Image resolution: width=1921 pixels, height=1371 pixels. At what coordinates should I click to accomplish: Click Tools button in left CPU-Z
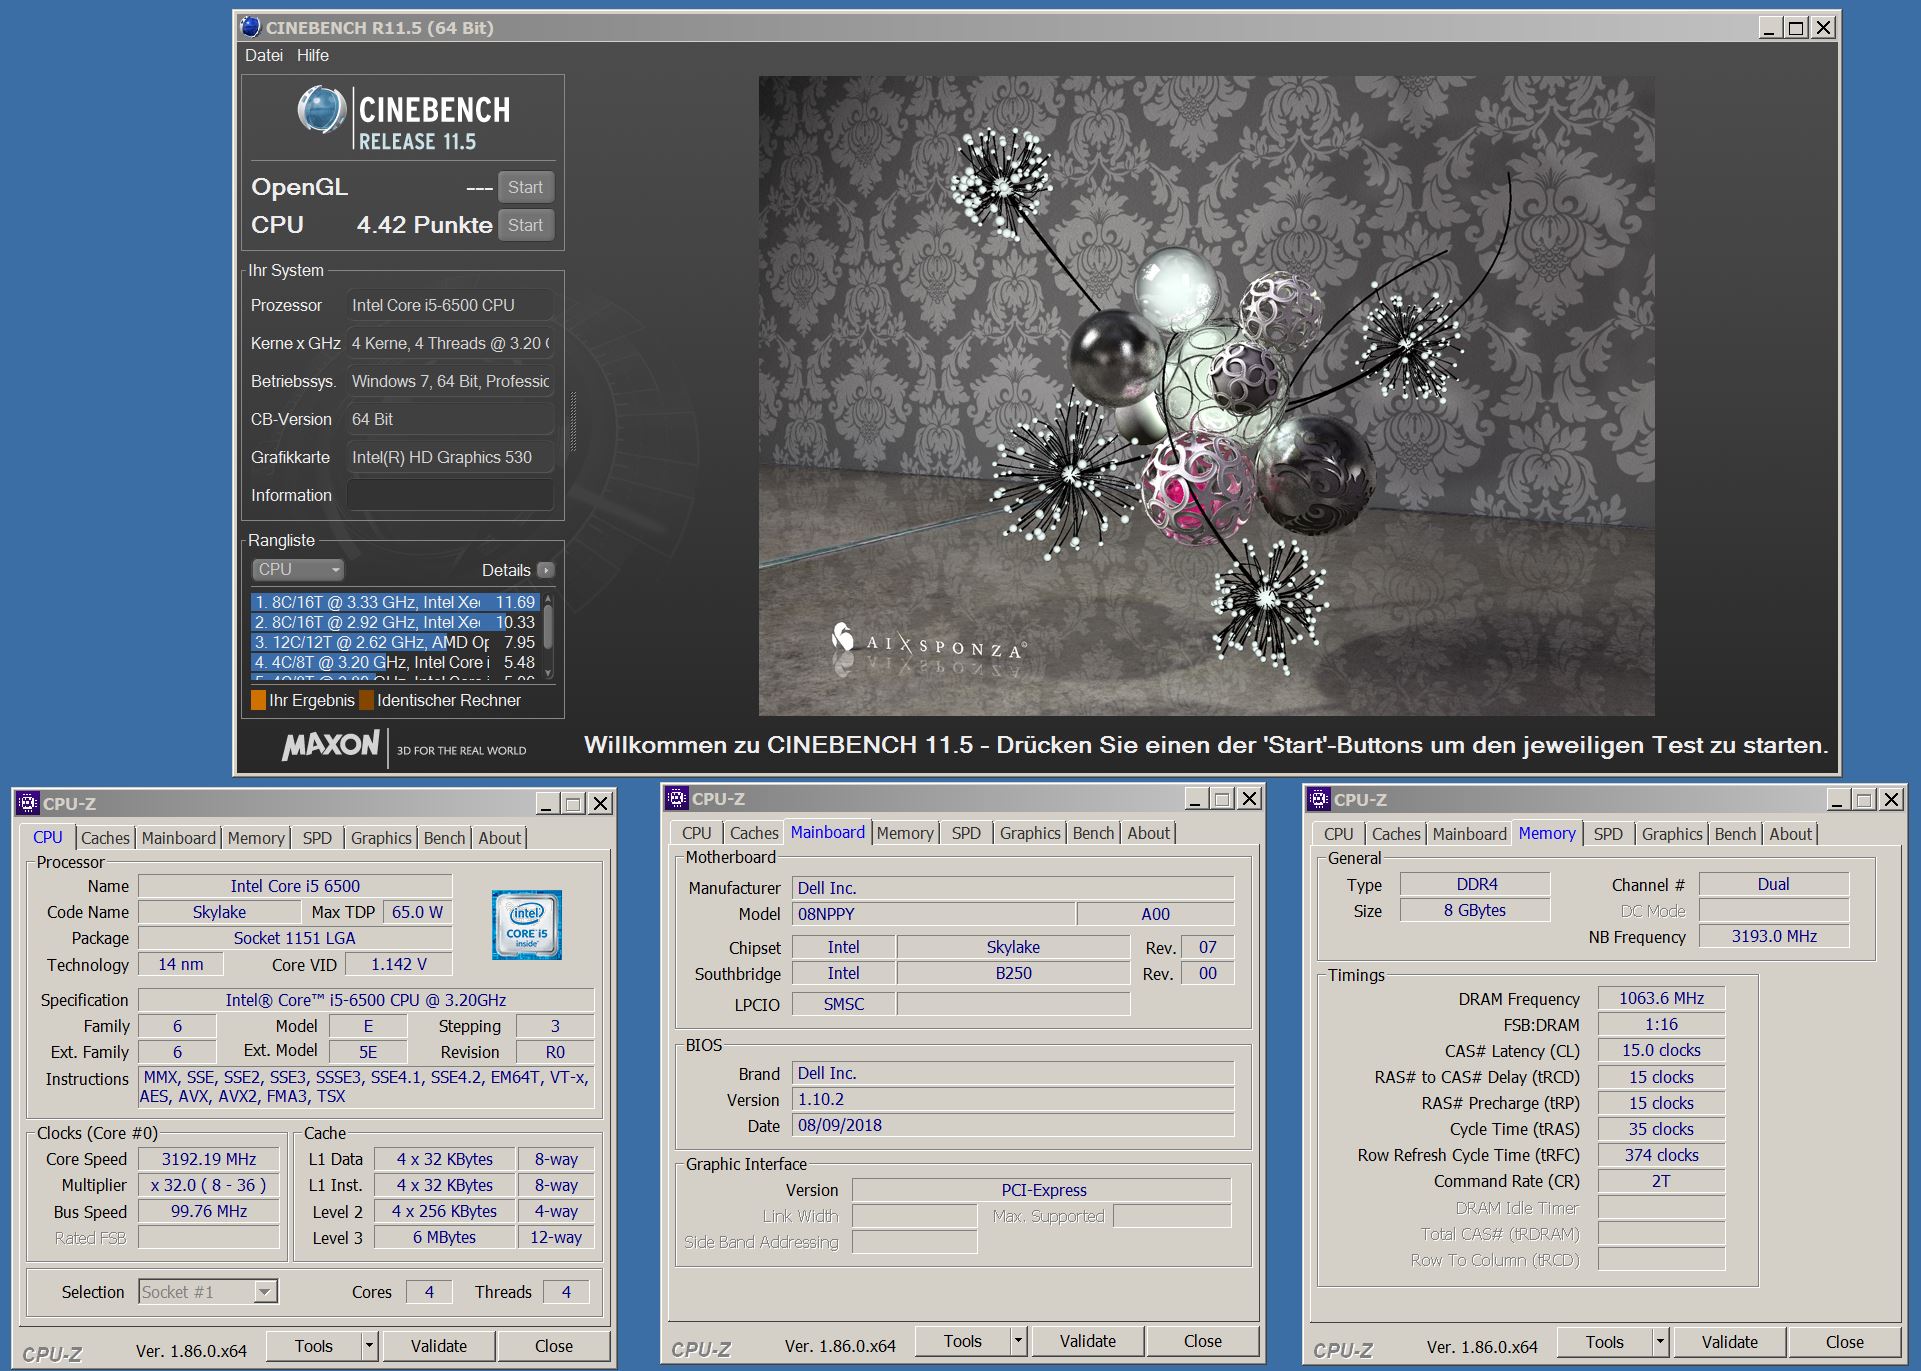[x=313, y=1346]
